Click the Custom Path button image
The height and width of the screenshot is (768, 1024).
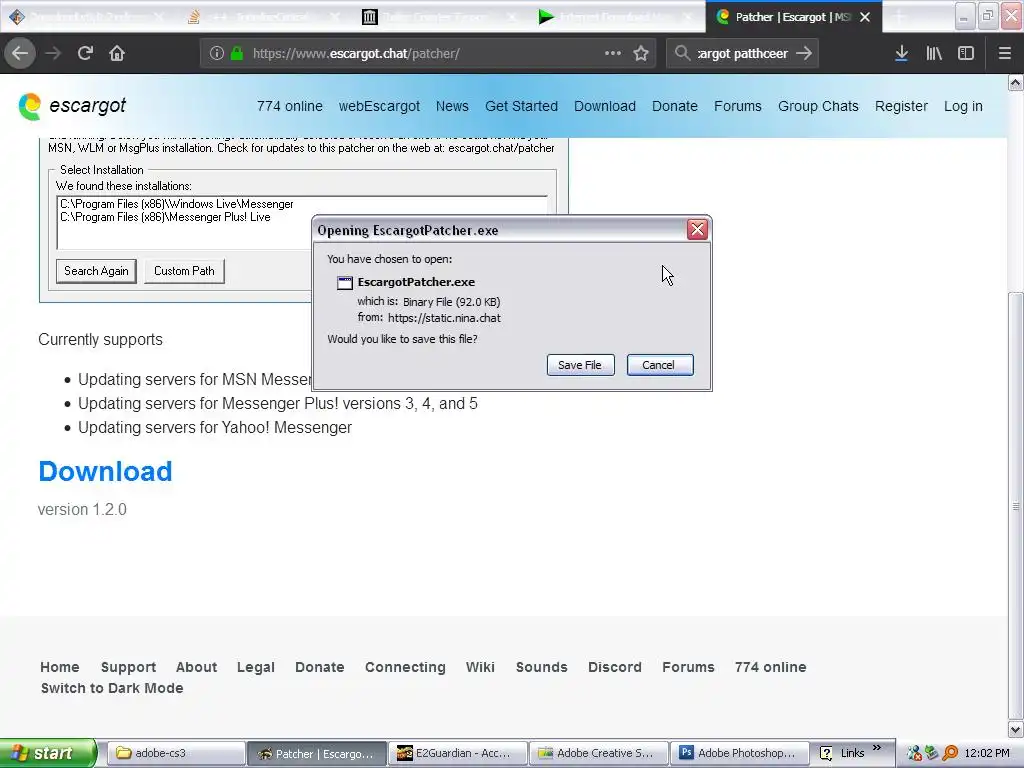[x=184, y=271]
